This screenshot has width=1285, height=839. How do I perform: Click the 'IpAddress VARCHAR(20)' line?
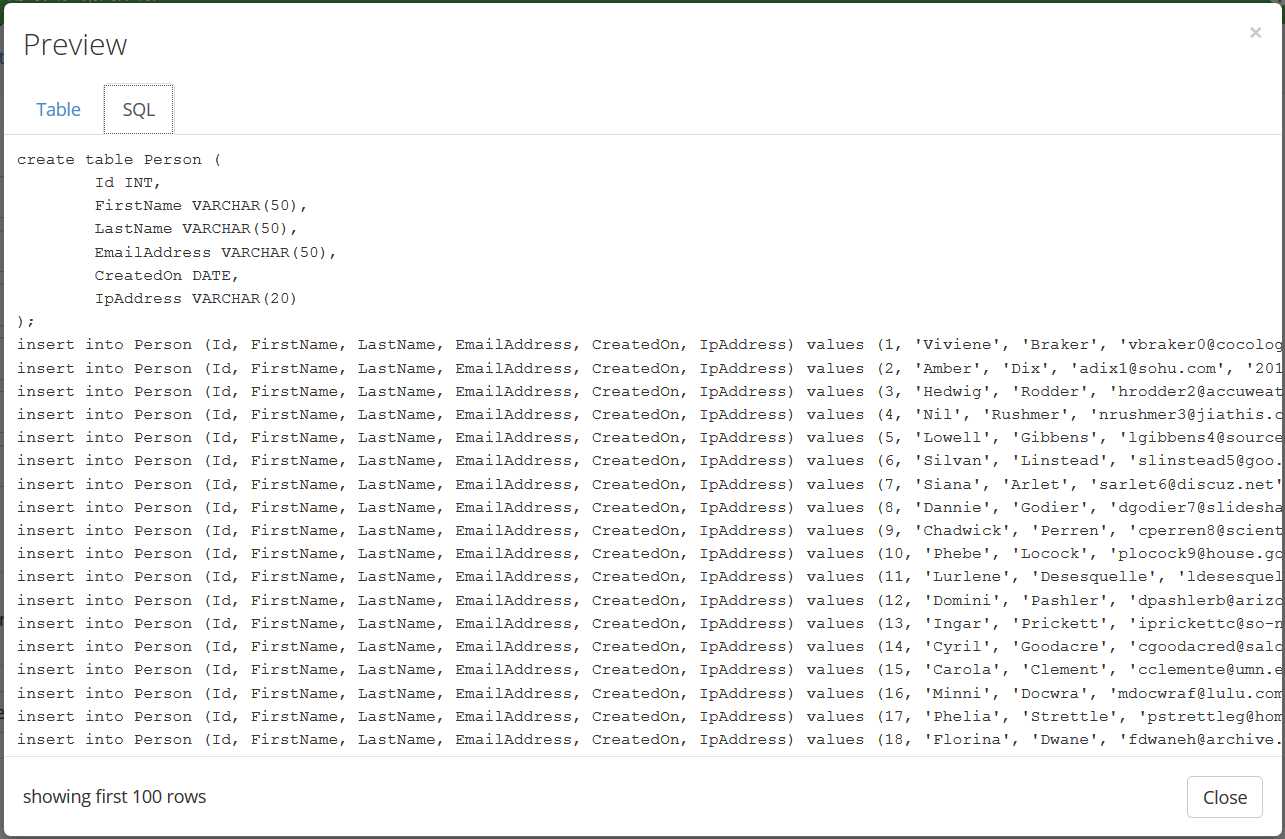coord(196,299)
